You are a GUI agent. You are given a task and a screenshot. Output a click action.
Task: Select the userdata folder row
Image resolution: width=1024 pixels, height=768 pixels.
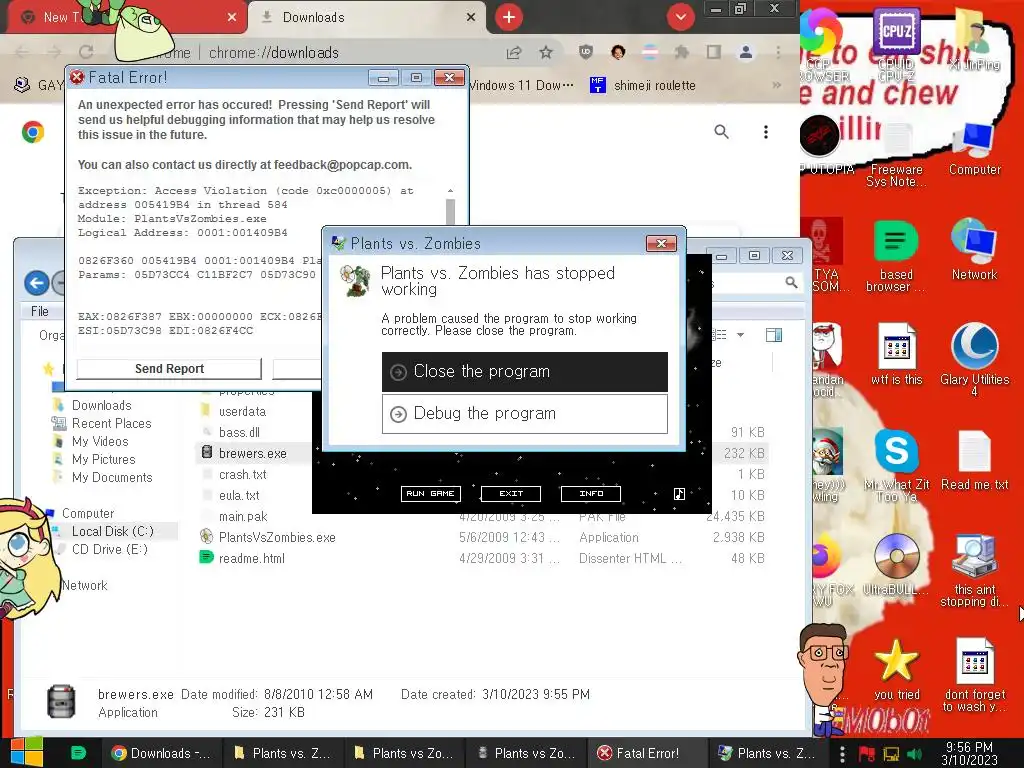[x=242, y=411]
